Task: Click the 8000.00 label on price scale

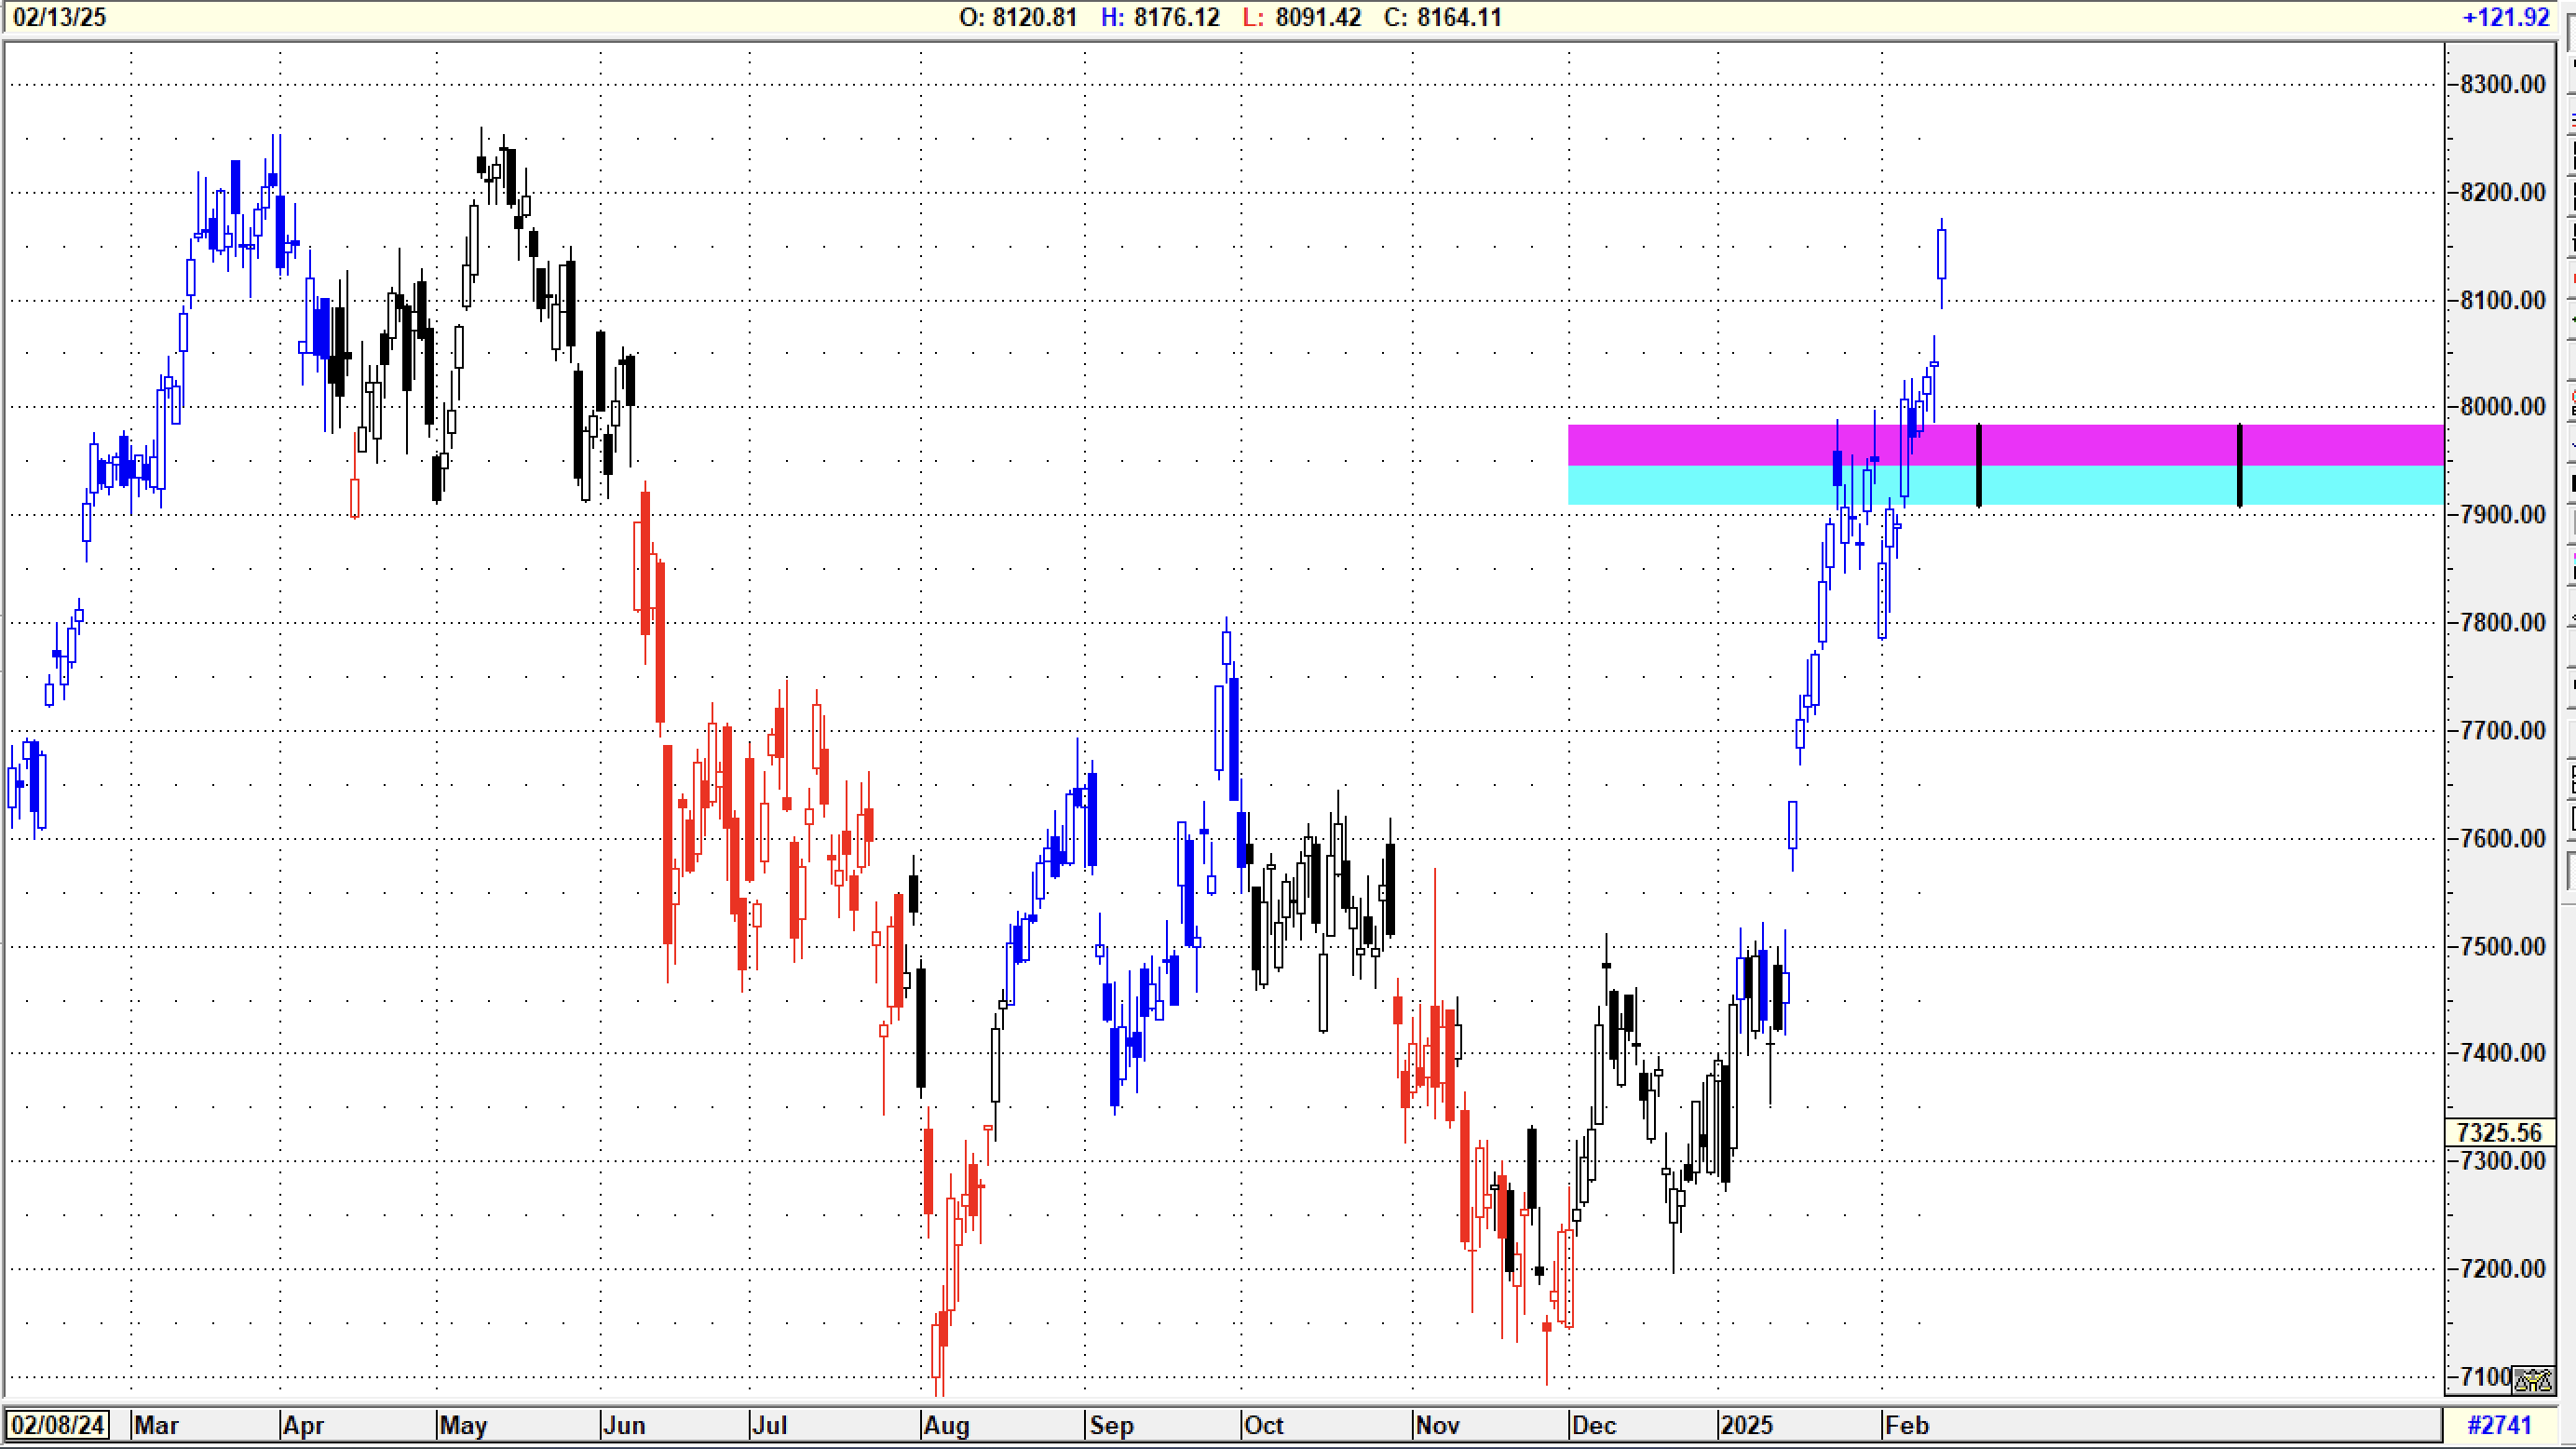Action: point(2502,406)
